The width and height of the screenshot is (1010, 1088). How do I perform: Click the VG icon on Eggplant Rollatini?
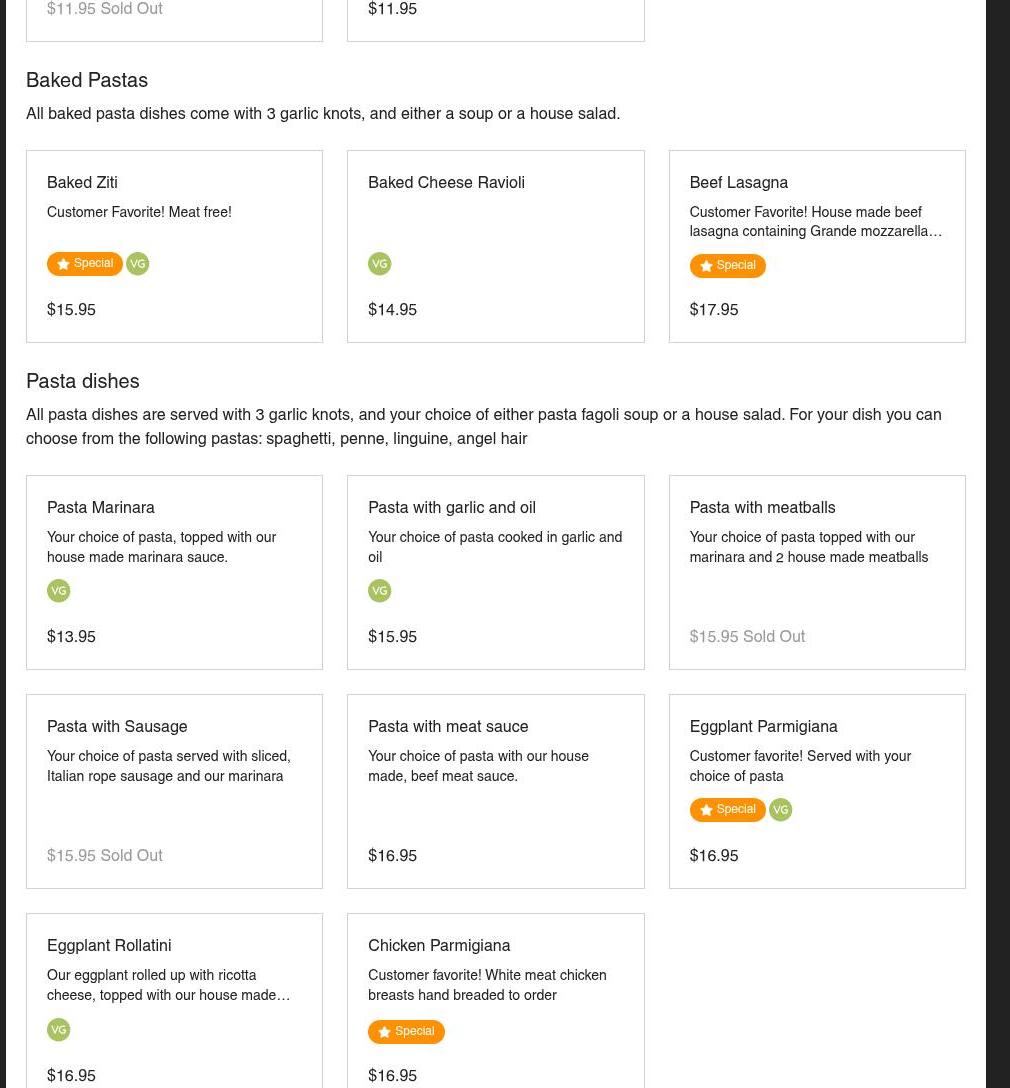[x=59, y=1030]
